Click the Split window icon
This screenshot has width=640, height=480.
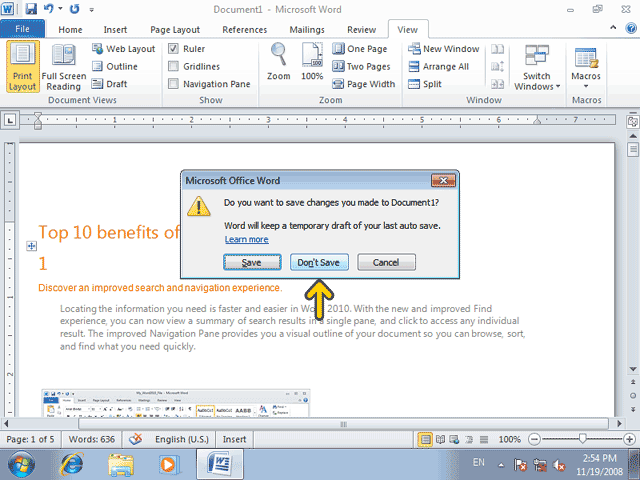[414, 84]
